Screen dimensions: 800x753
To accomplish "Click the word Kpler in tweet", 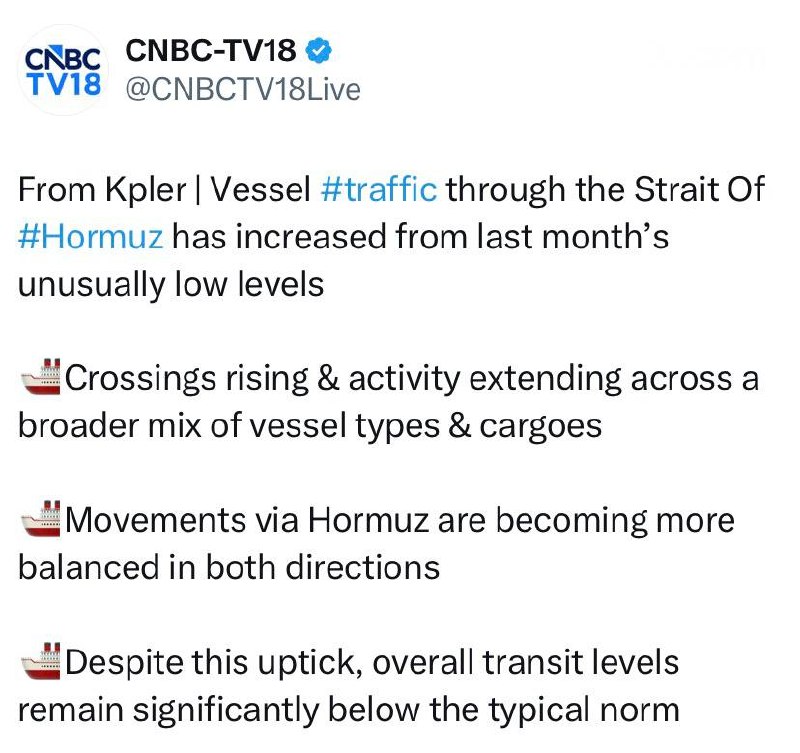I will pos(143,190).
